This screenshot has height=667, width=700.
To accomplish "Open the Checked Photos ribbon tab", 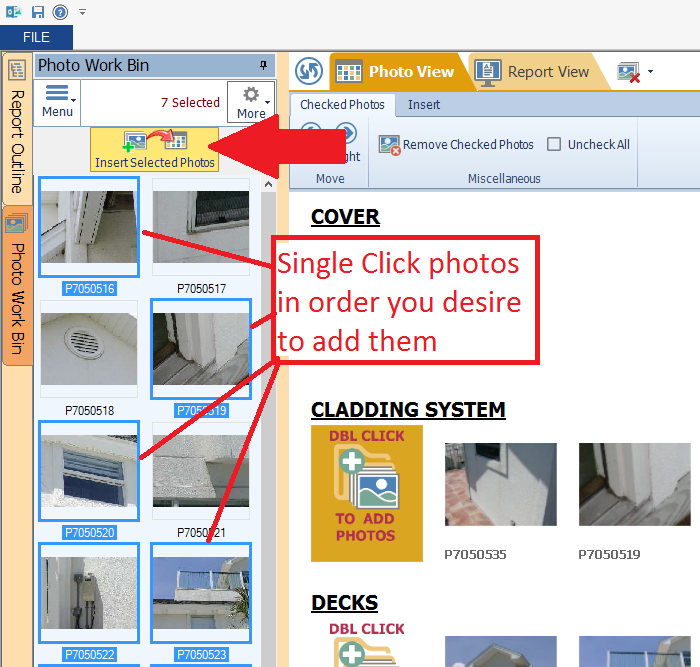I will pyautogui.click(x=342, y=104).
